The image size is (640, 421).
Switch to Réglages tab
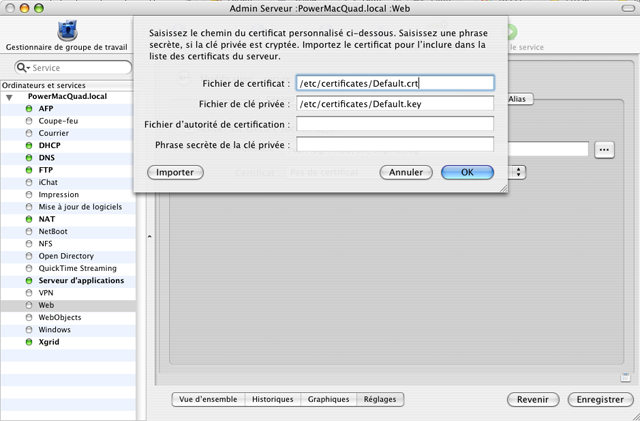tap(380, 399)
